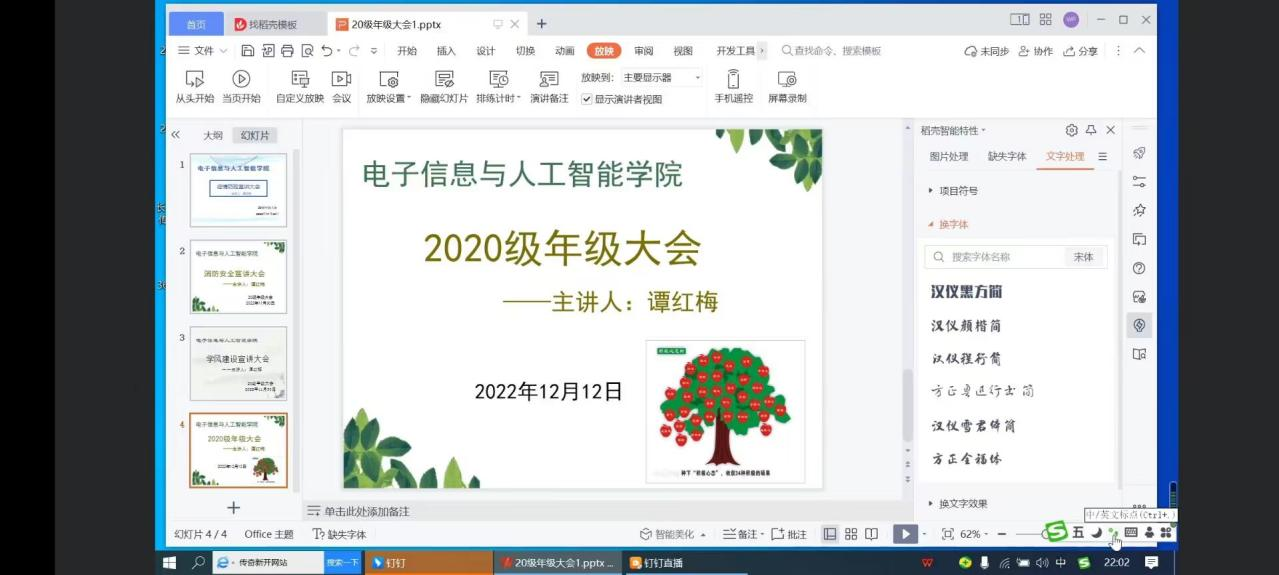Start 屏幕录制 screen recording

[x=787, y=79]
